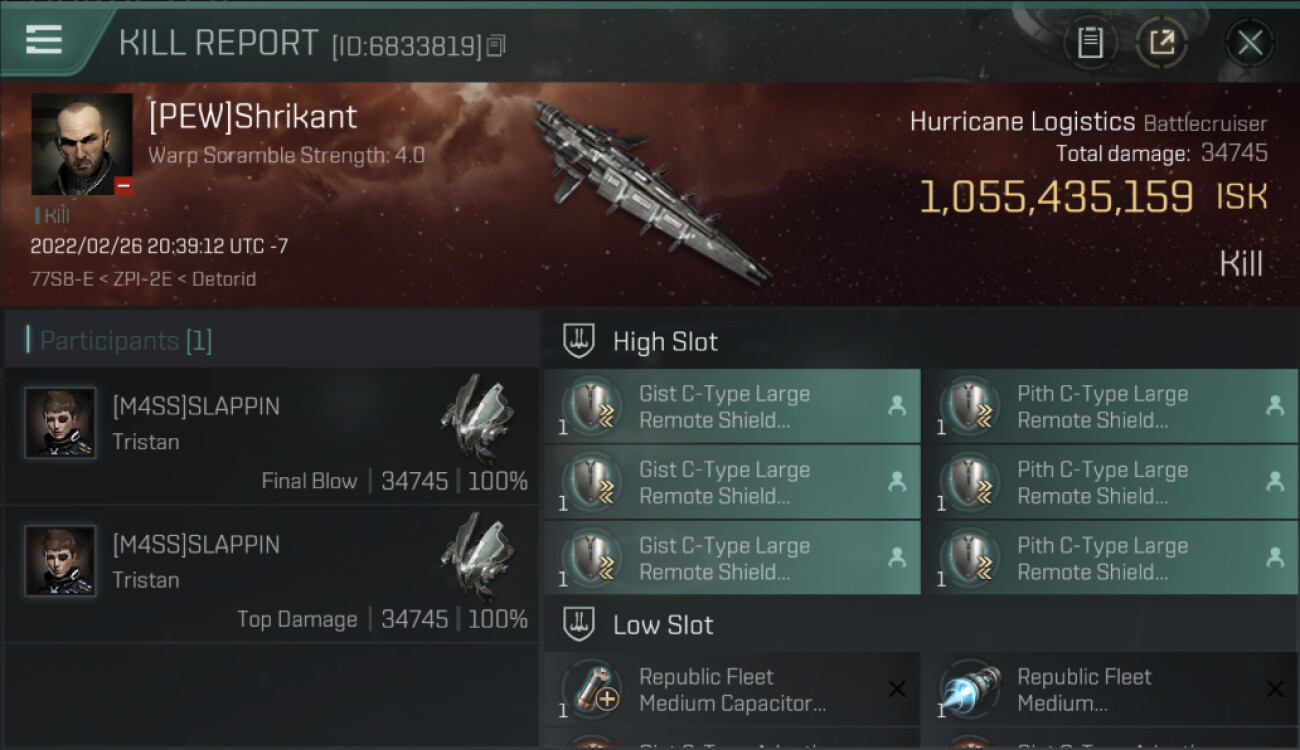The width and height of the screenshot is (1300, 750).
Task: Select Republic Fleet Medium Capacitor module
Action: (732, 690)
